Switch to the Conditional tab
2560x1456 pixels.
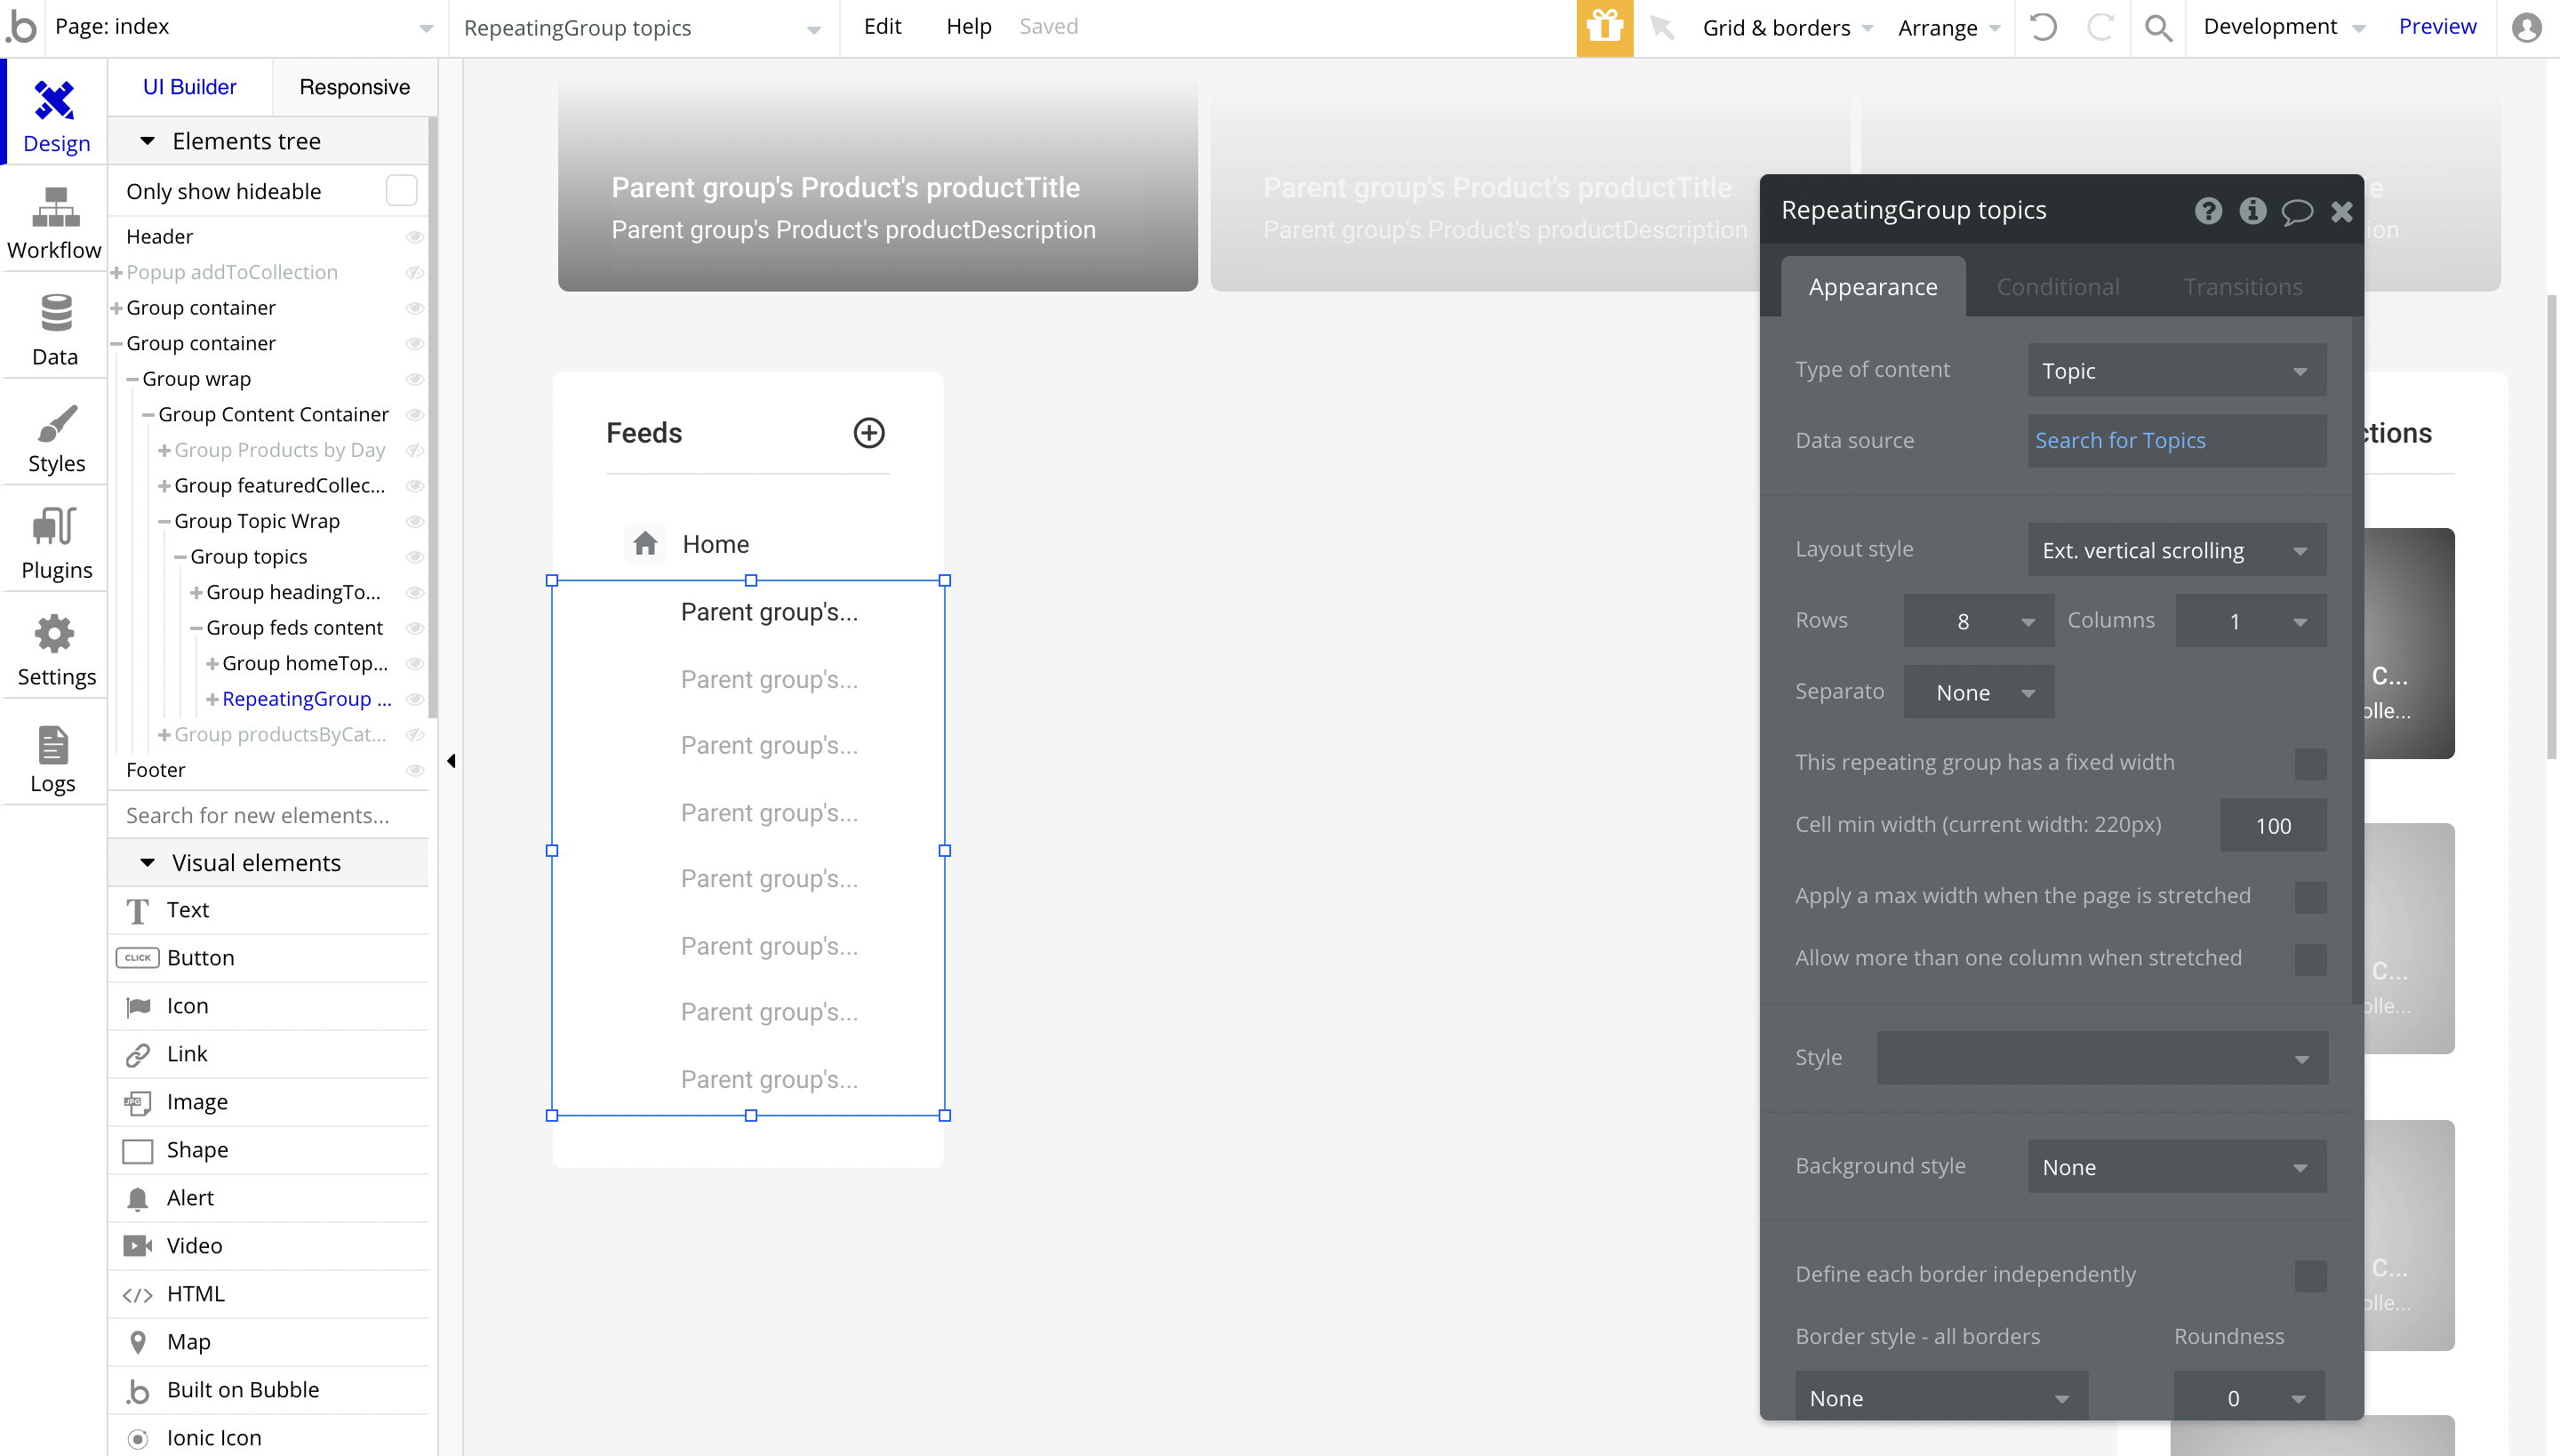click(2057, 287)
